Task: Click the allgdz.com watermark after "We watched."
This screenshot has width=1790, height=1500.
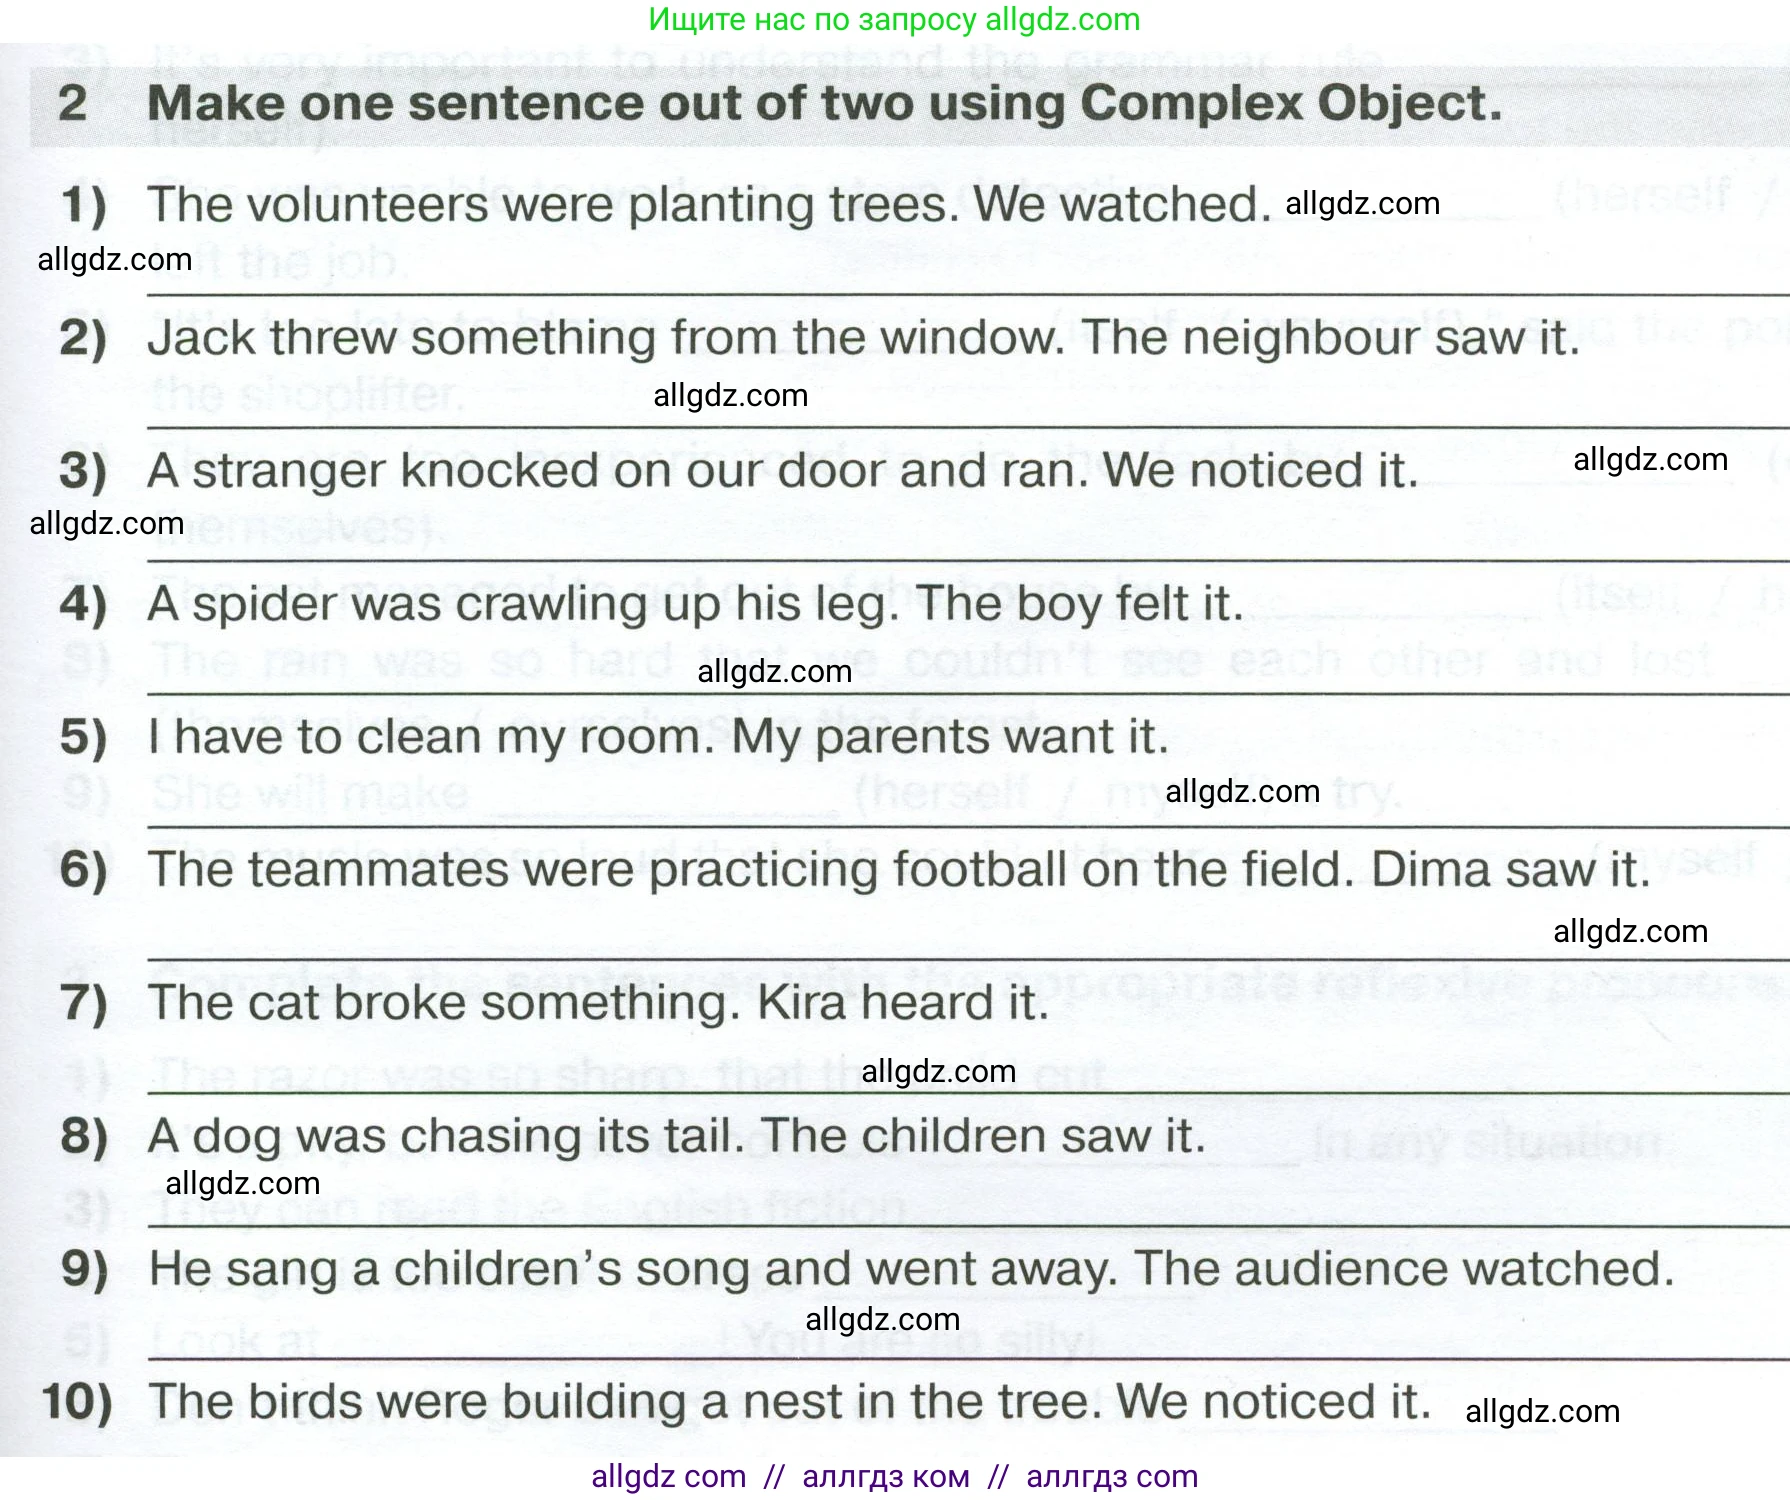Action: [x=1362, y=204]
